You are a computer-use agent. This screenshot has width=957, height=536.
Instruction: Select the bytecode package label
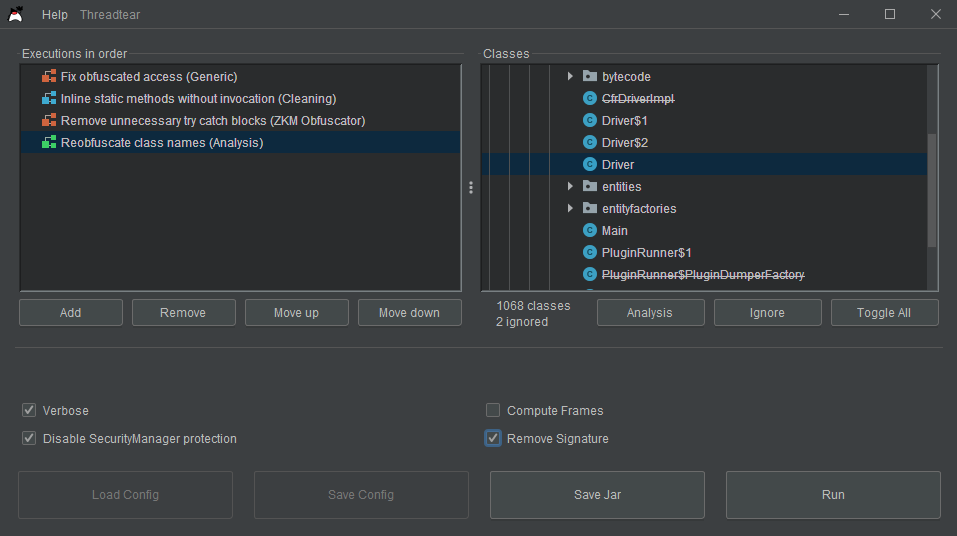click(x=626, y=76)
